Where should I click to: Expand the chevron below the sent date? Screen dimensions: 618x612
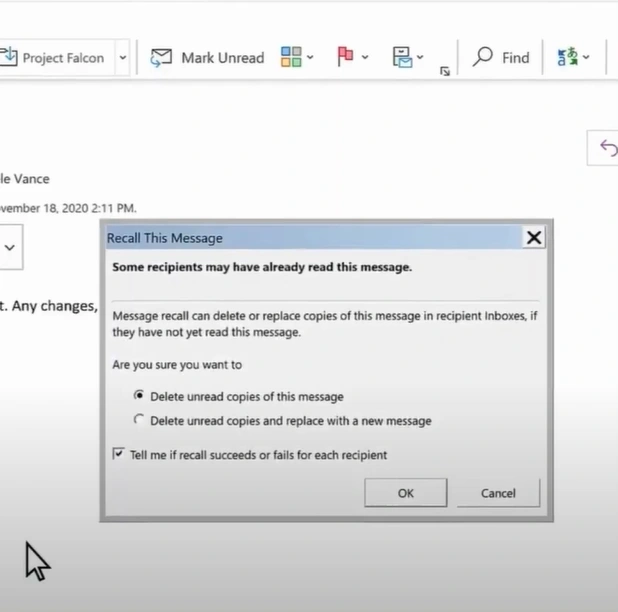point(10,247)
